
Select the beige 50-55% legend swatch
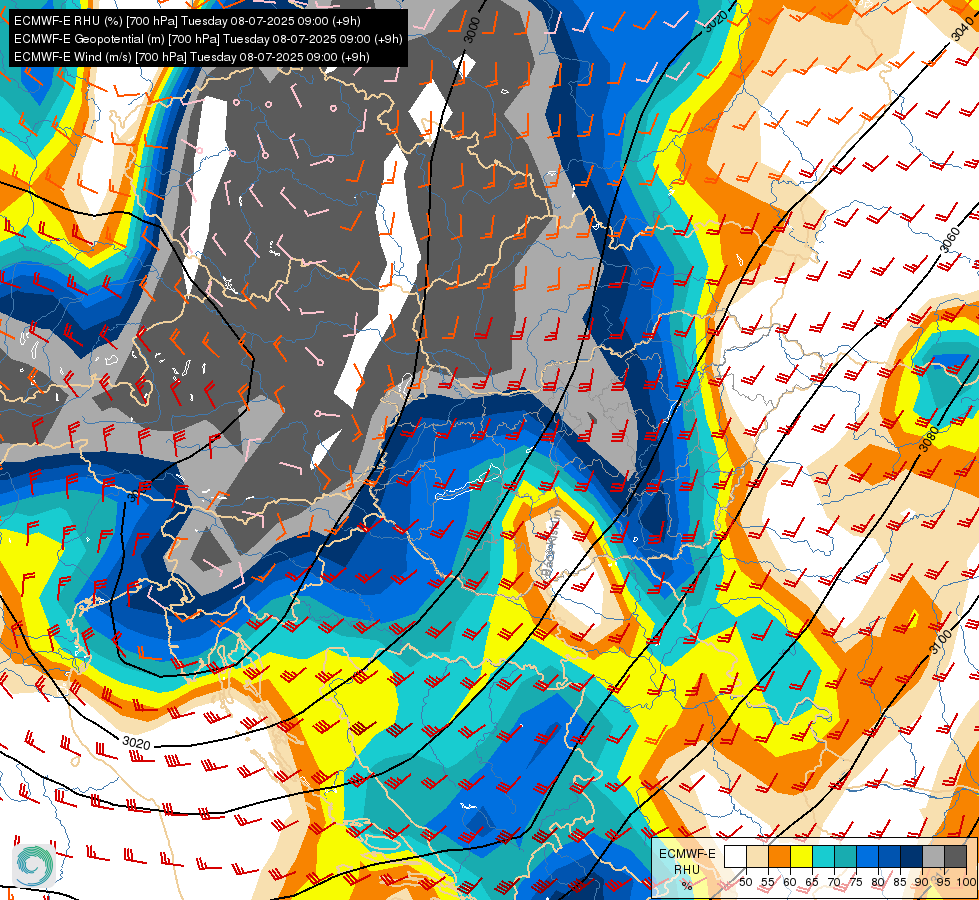pos(757,856)
